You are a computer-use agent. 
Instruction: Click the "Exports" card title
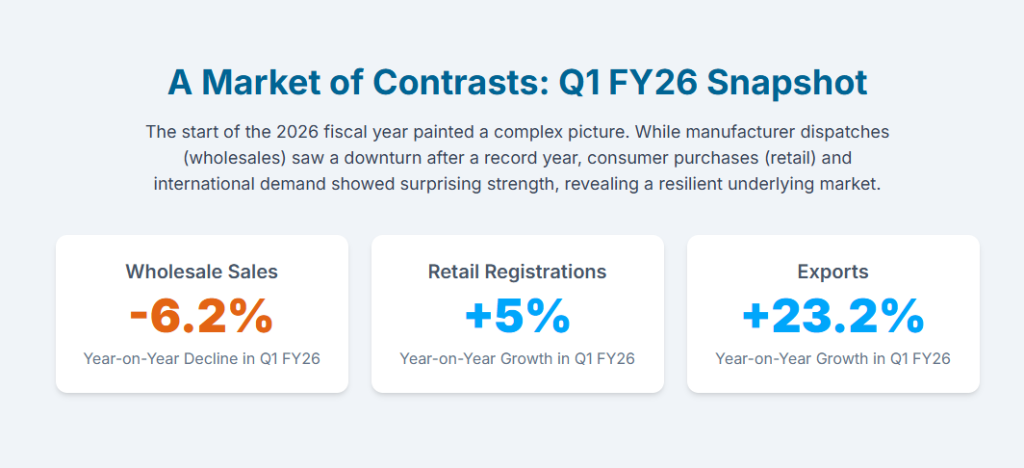click(x=833, y=271)
